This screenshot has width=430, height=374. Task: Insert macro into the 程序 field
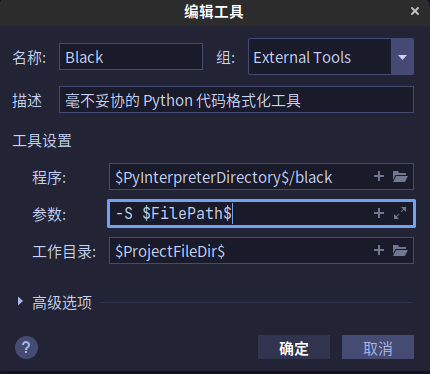point(379,176)
